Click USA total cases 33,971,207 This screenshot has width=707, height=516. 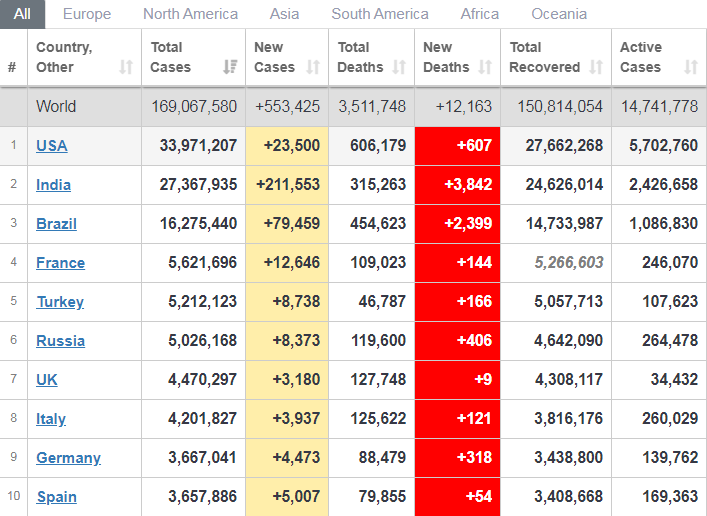tap(198, 146)
